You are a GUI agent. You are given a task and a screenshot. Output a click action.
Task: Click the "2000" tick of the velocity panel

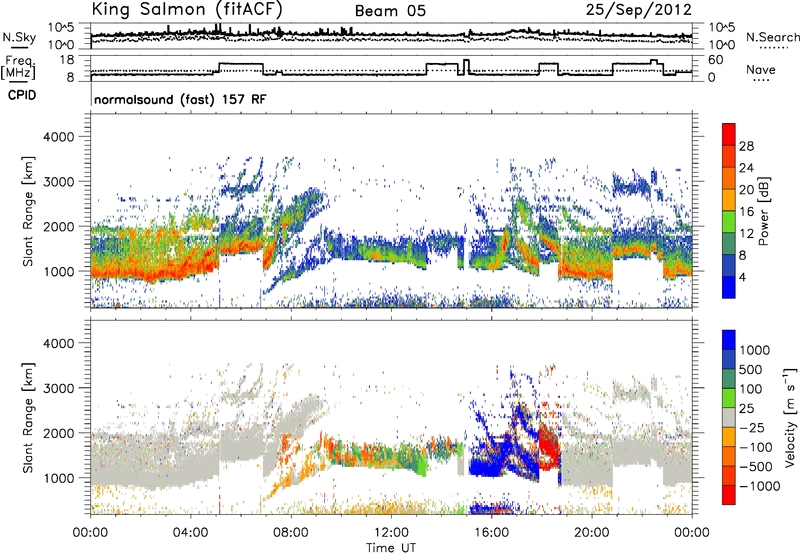58,433
